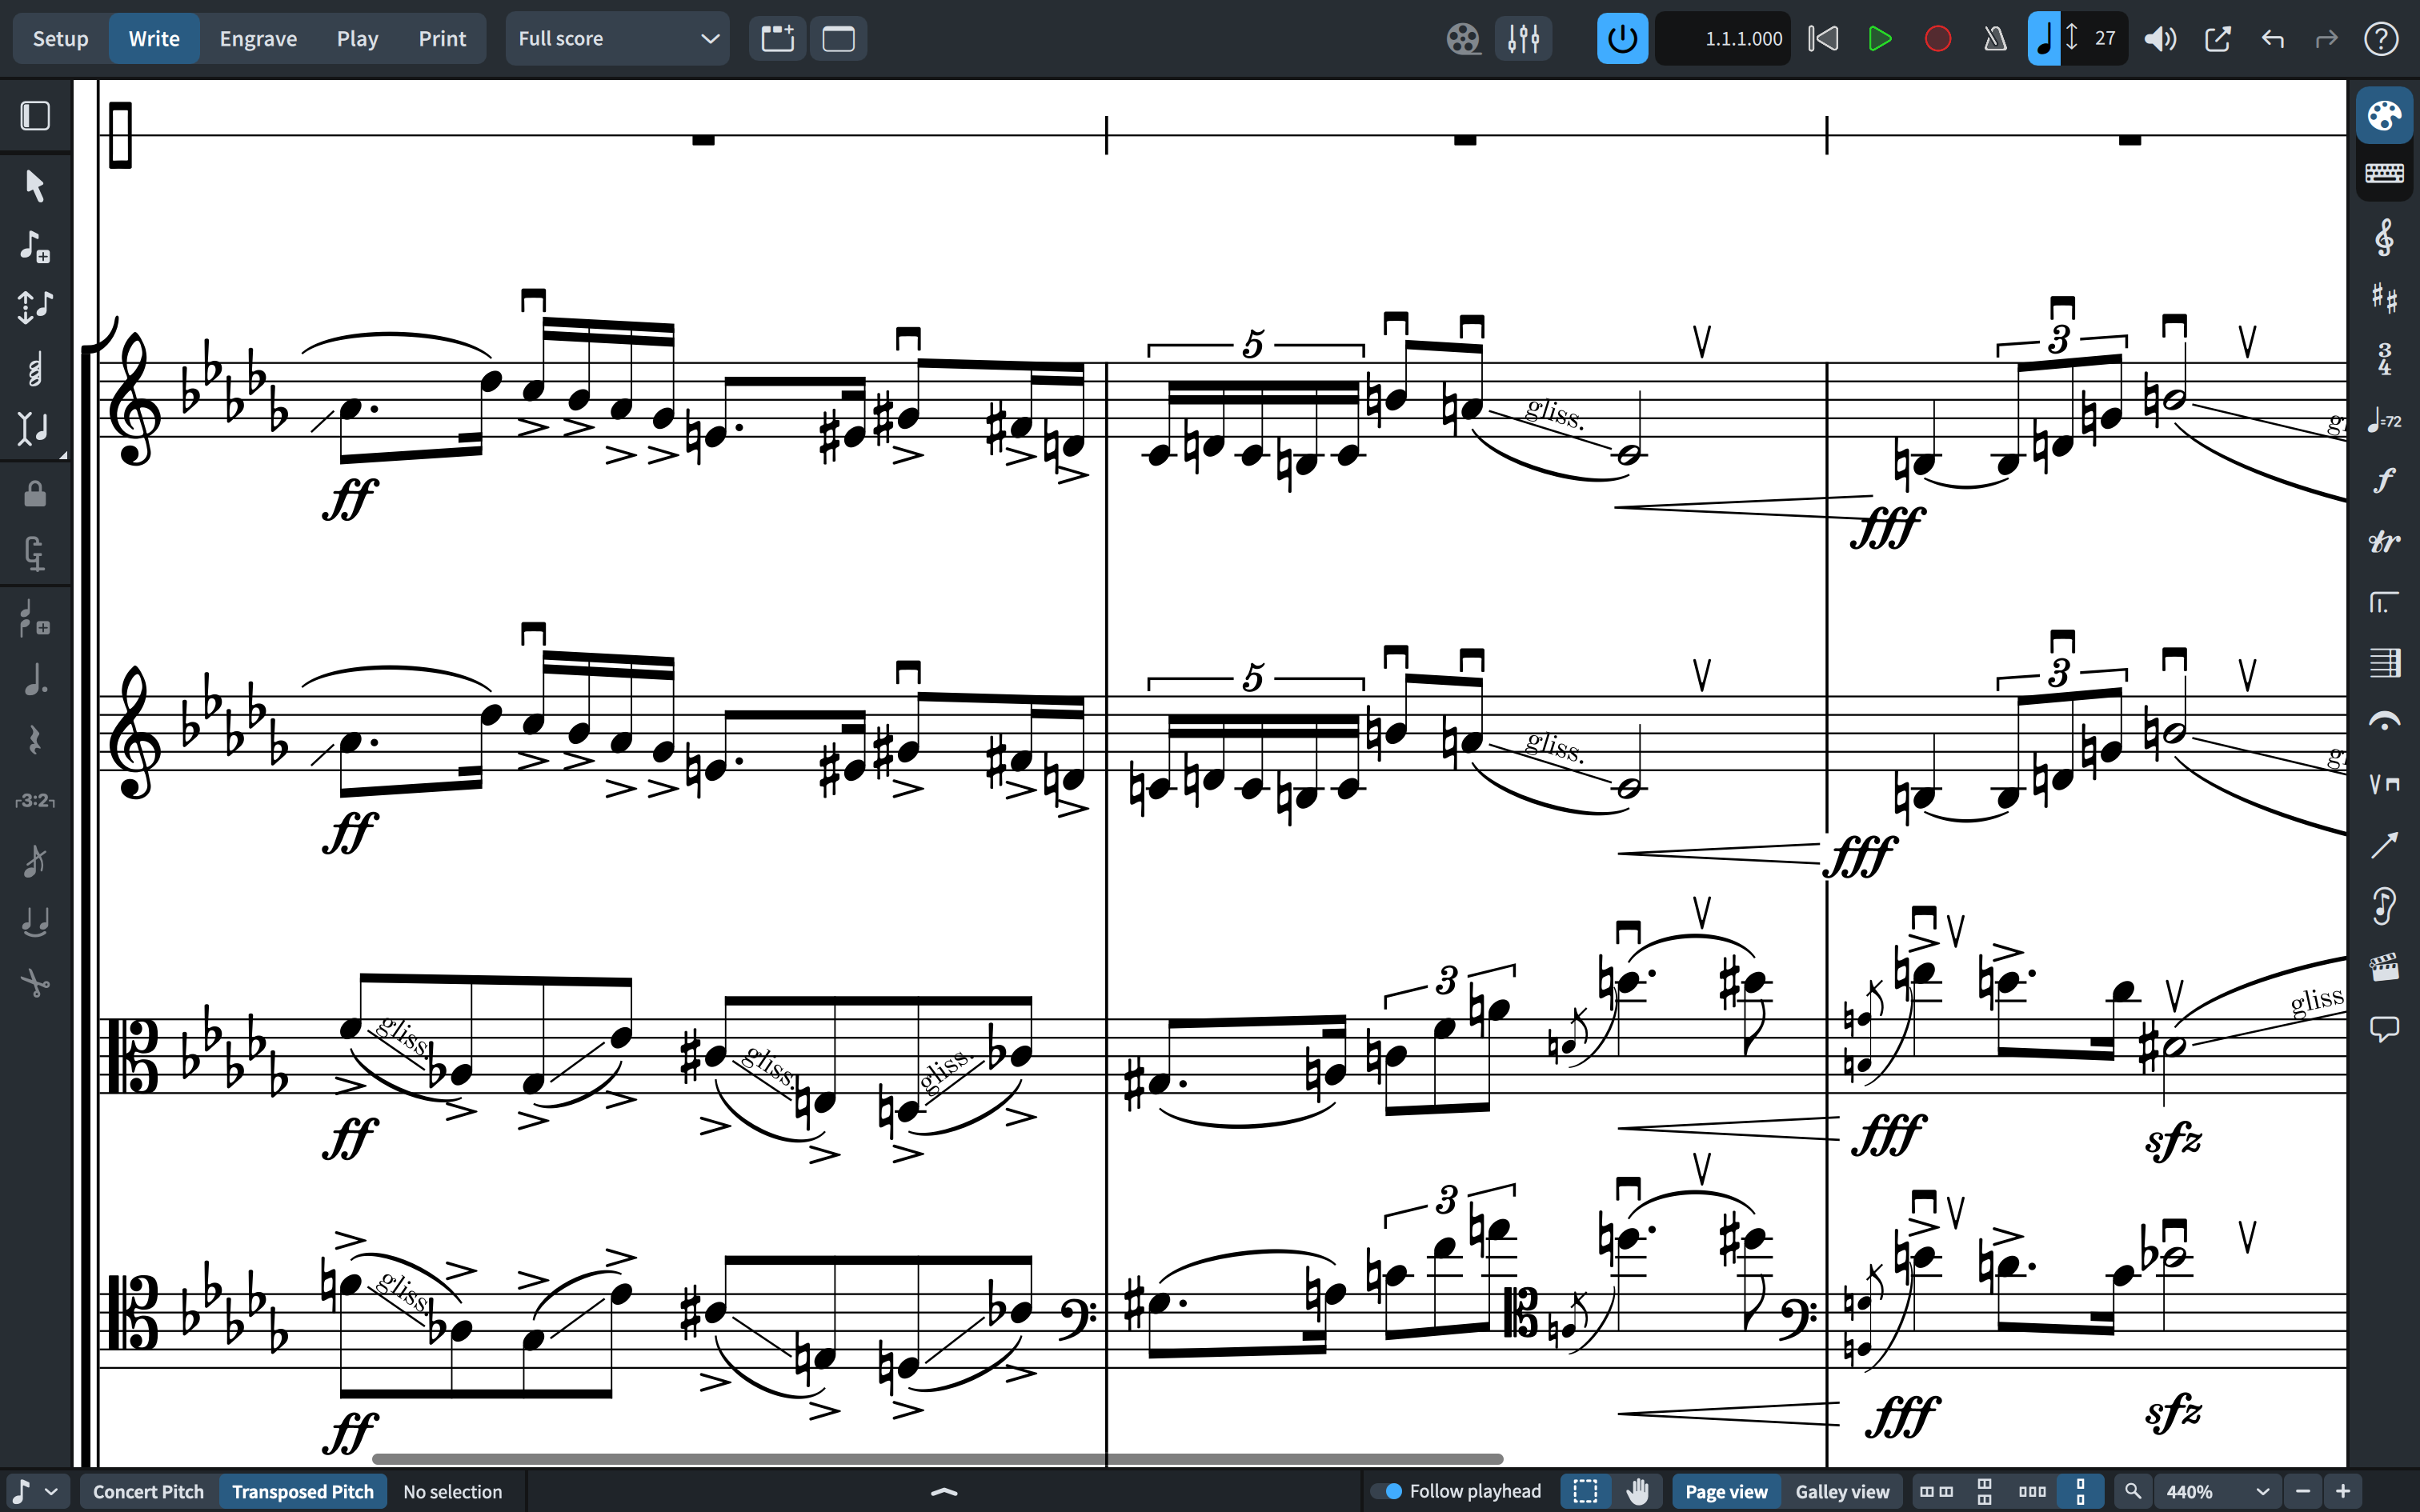This screenshot has width=2420, height=1512.
Task: Toggle the speaker audio icon
Action: (x=2160, y=38)
